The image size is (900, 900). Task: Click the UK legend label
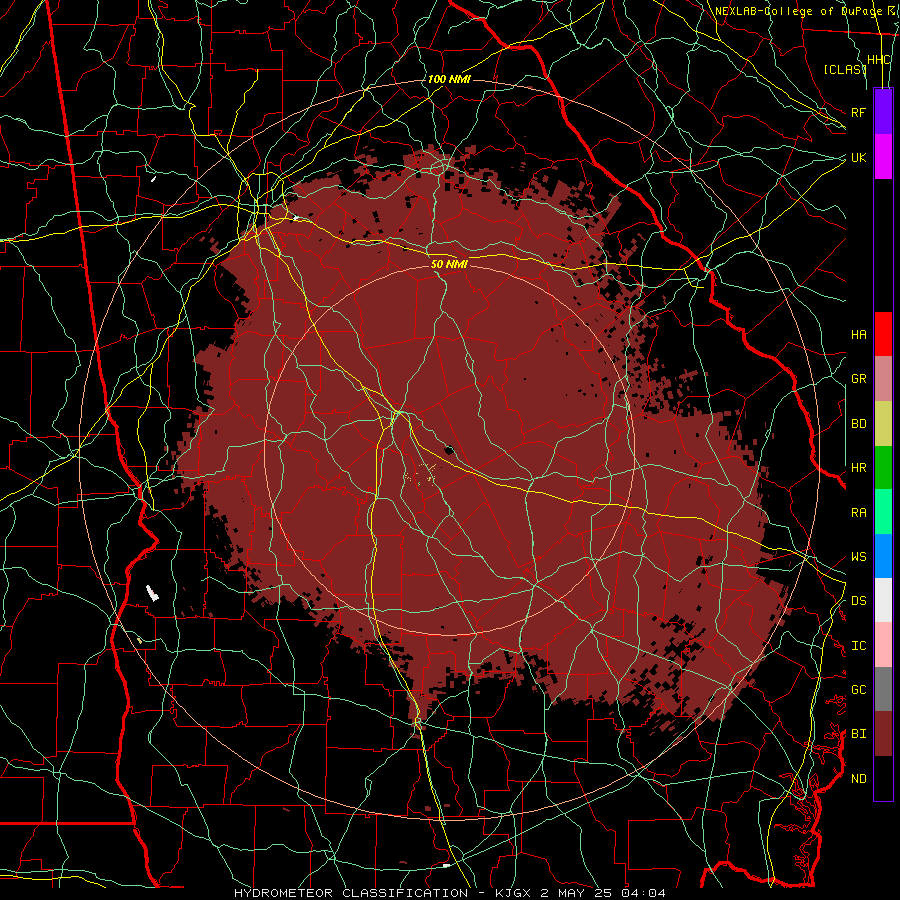(858, 157)
